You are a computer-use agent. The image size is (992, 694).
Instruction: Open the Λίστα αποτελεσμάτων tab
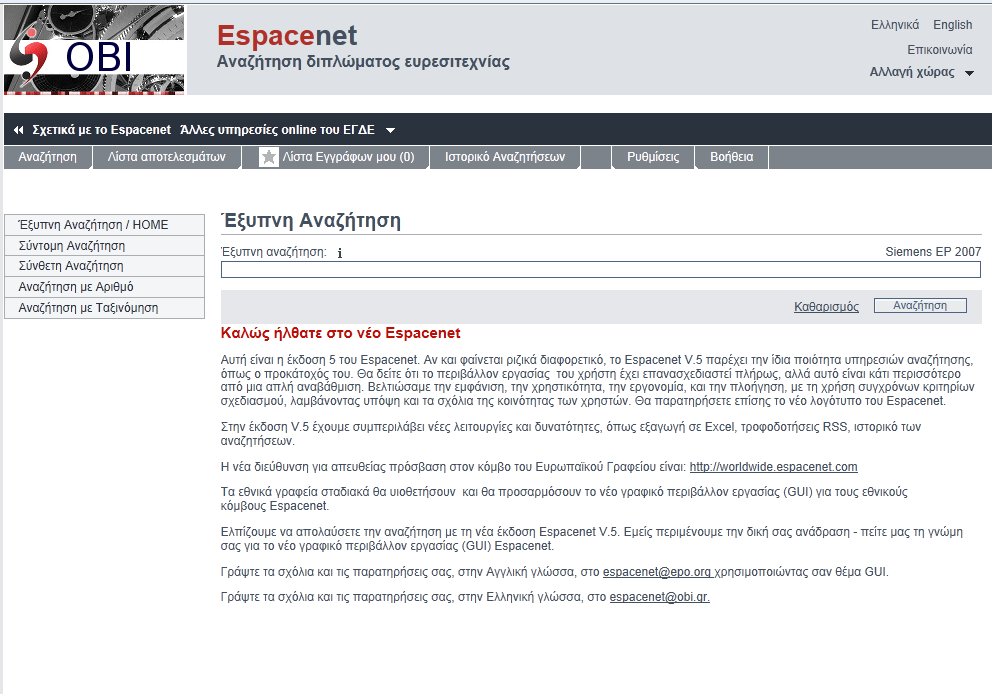click(x=166, y=157)
